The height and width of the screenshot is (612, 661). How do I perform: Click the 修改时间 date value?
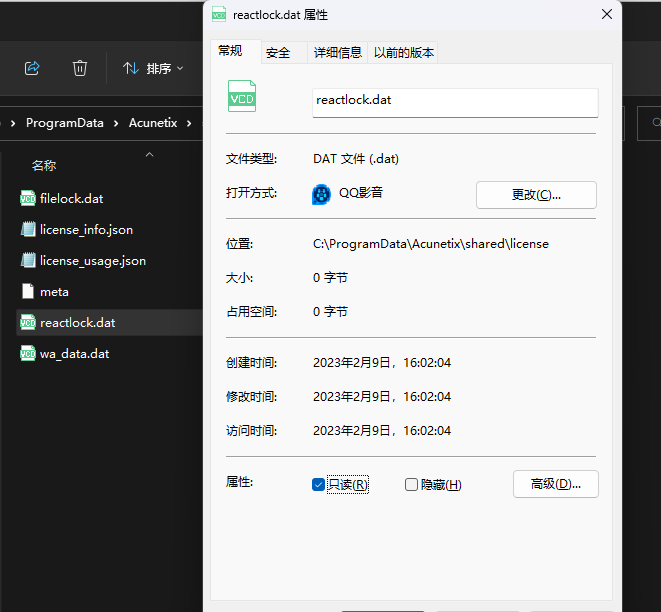pyautogui.click(x=382, y=397)
